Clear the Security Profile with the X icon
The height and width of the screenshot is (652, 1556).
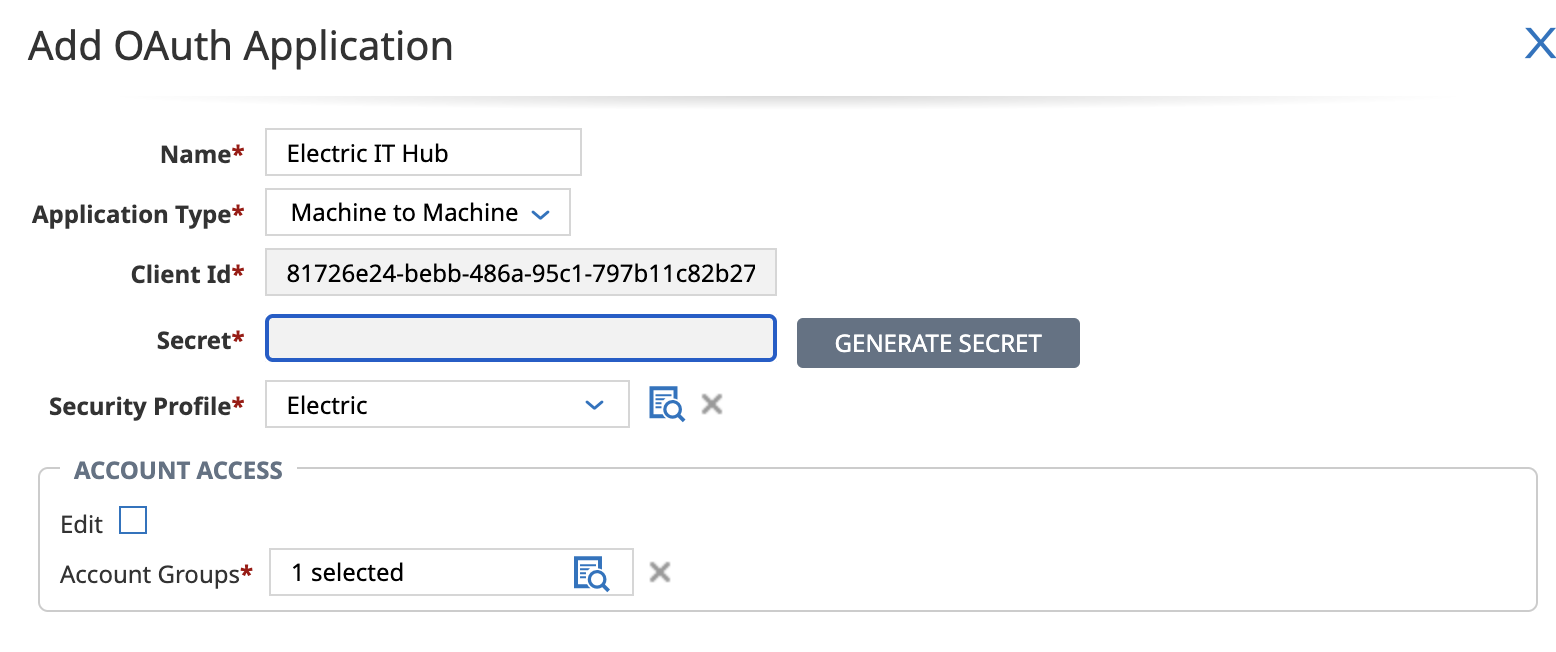click(711, 404)
